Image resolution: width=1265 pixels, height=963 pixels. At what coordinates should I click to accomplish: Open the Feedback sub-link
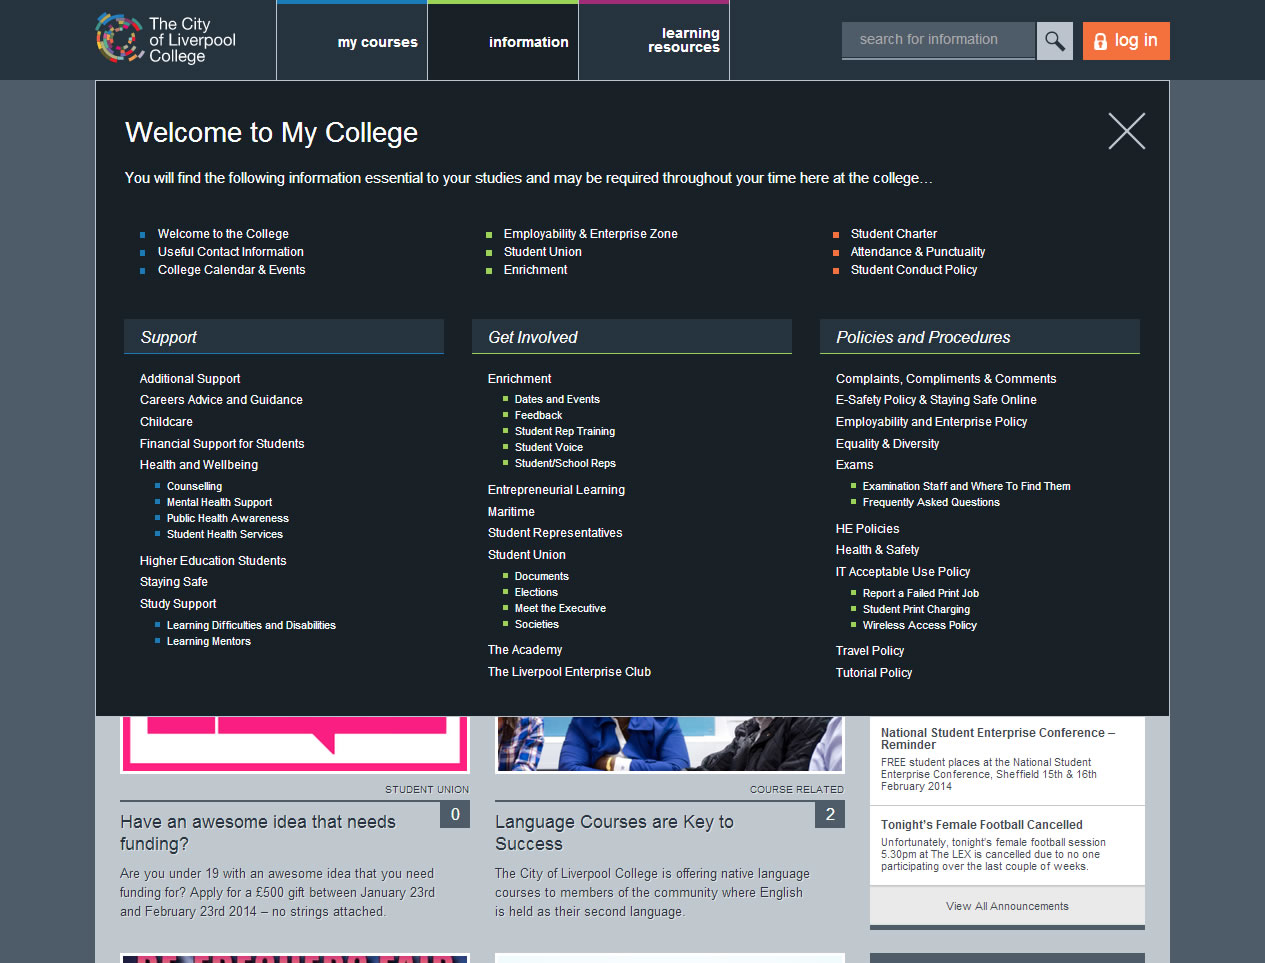538,416
